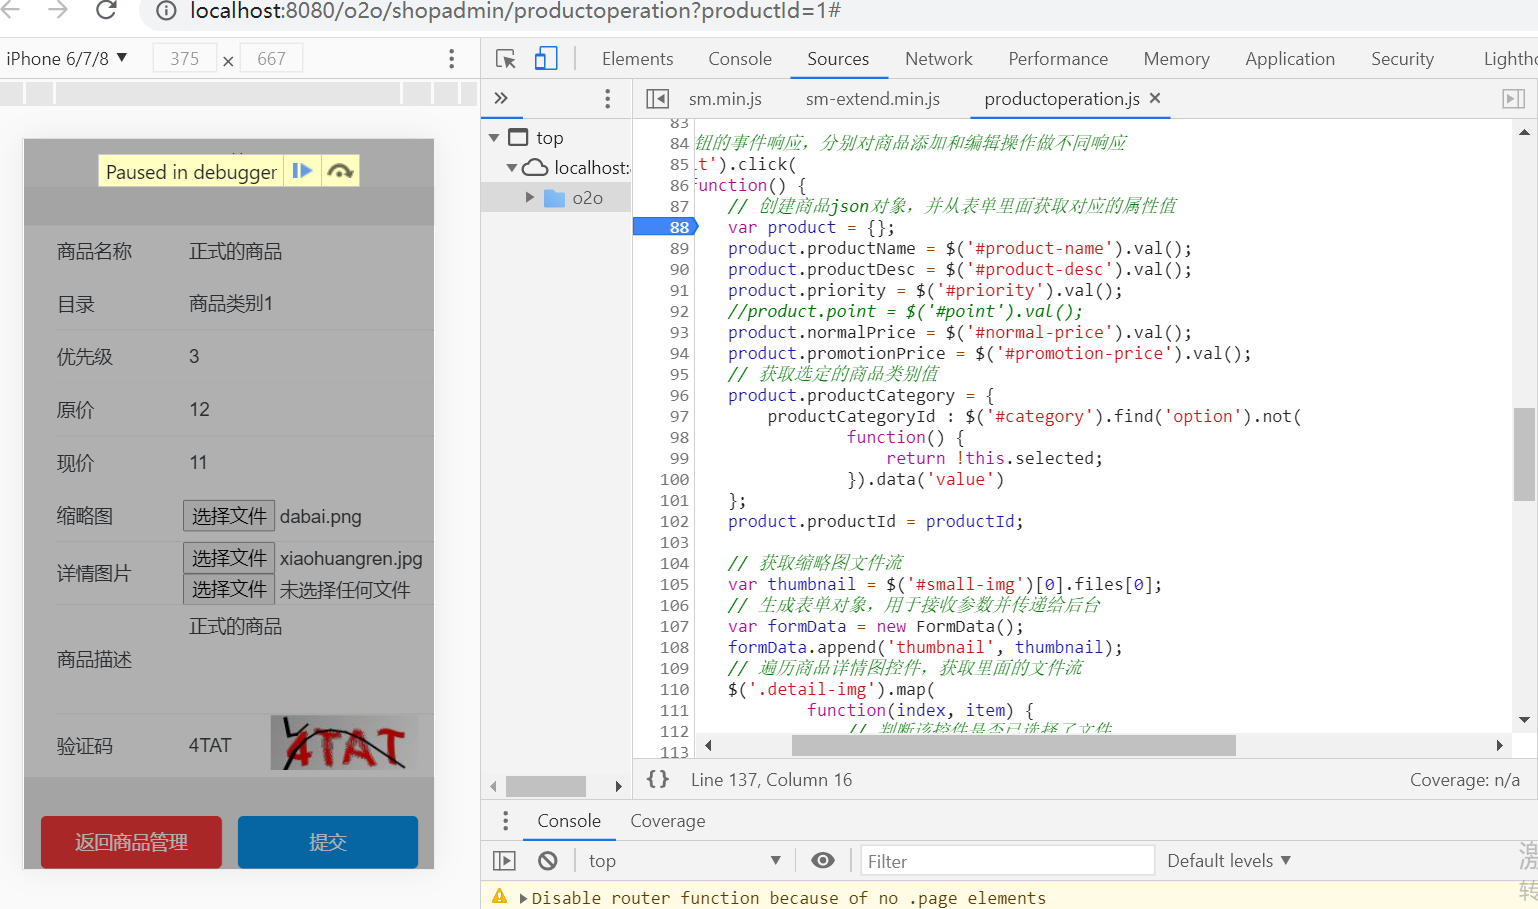Screen dimensions: 1538x909
Task: Switch to the Console panel tab
Action: click(x=740, y=59)
